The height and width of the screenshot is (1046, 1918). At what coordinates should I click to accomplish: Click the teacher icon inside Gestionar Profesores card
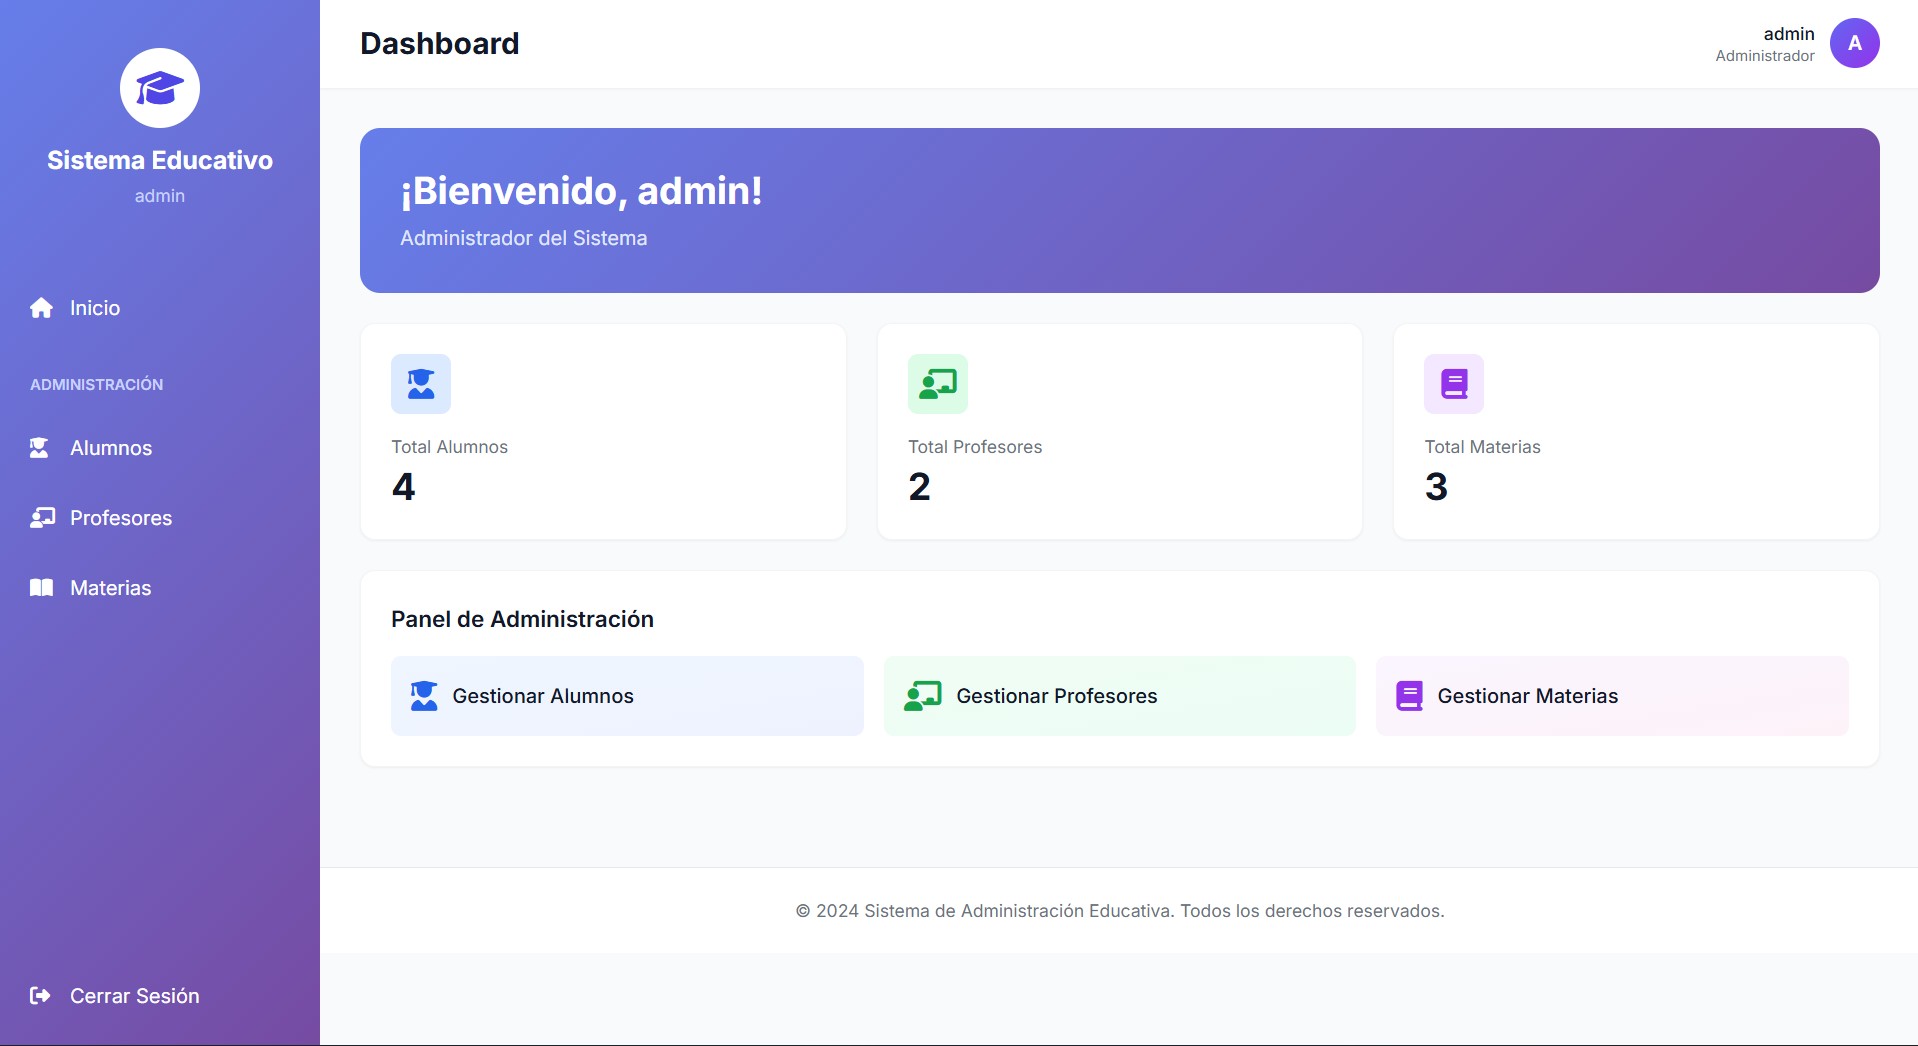[x=921, y=696]
